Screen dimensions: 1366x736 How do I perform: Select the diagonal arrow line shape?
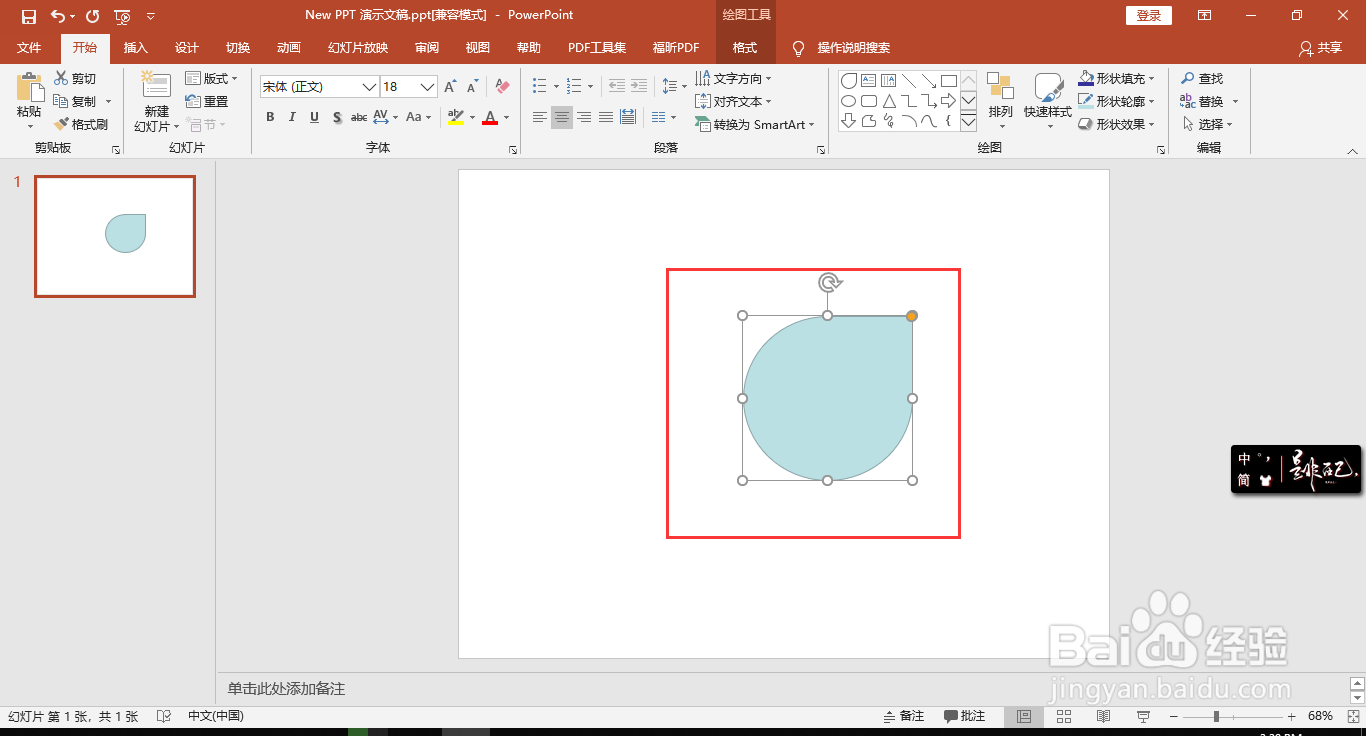[929, 81]
